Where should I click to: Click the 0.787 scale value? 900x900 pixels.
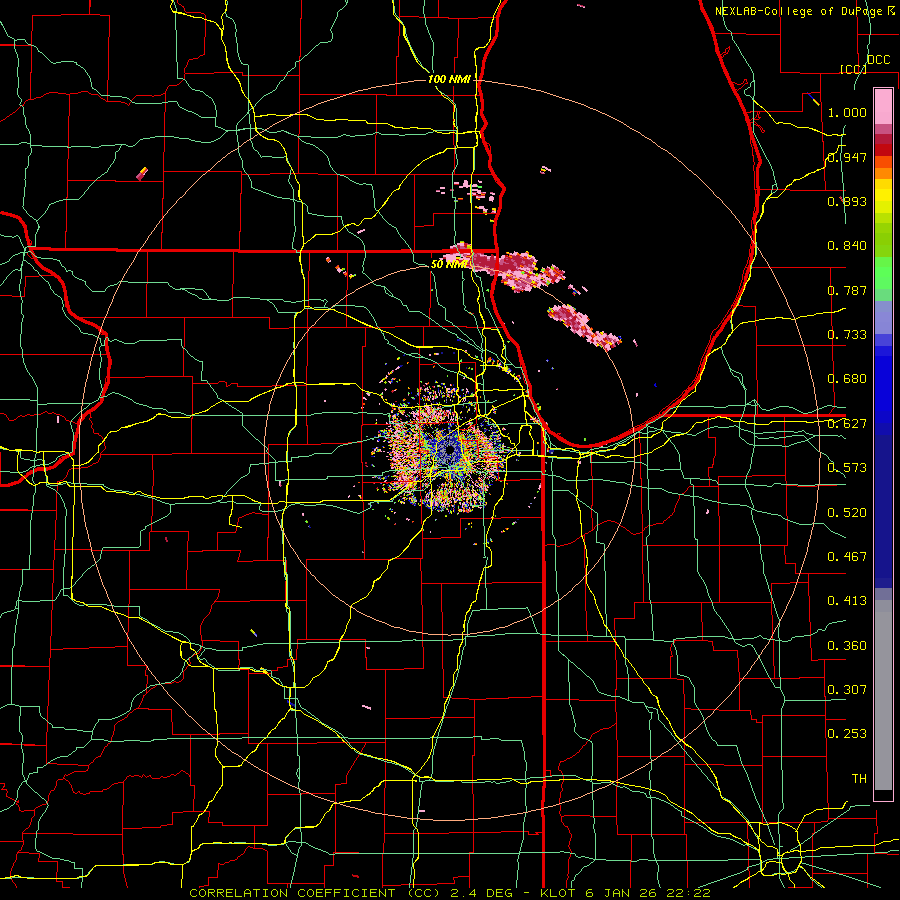pos(847,290)
